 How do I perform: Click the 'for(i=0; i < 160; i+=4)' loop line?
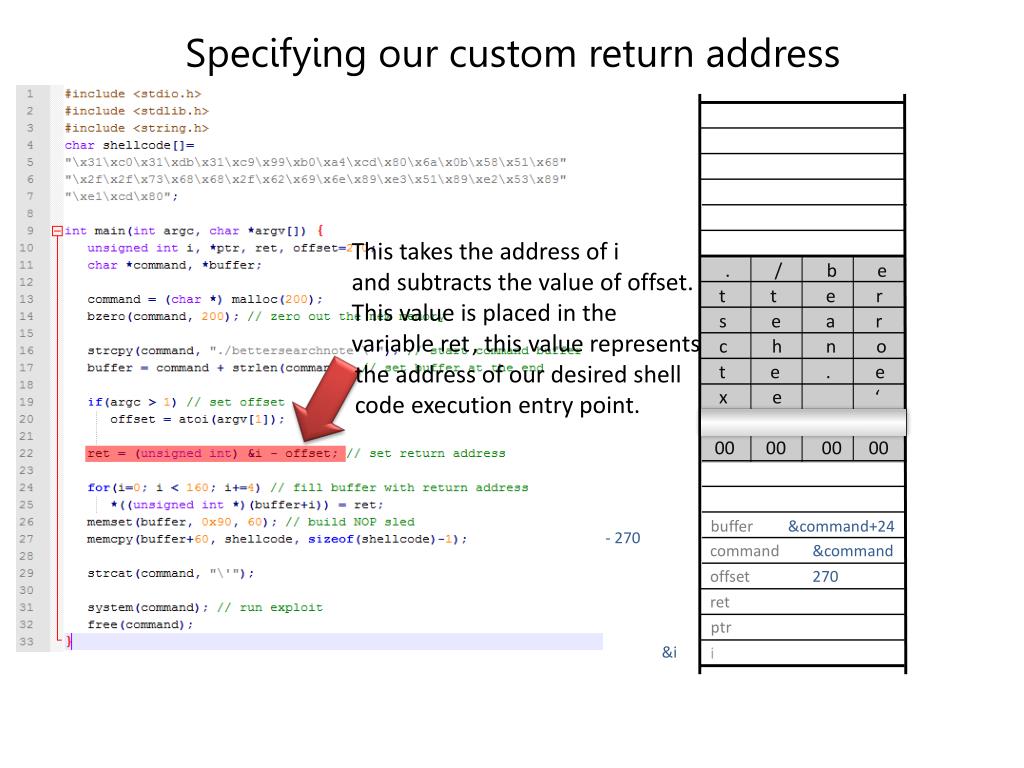[174, 487]
